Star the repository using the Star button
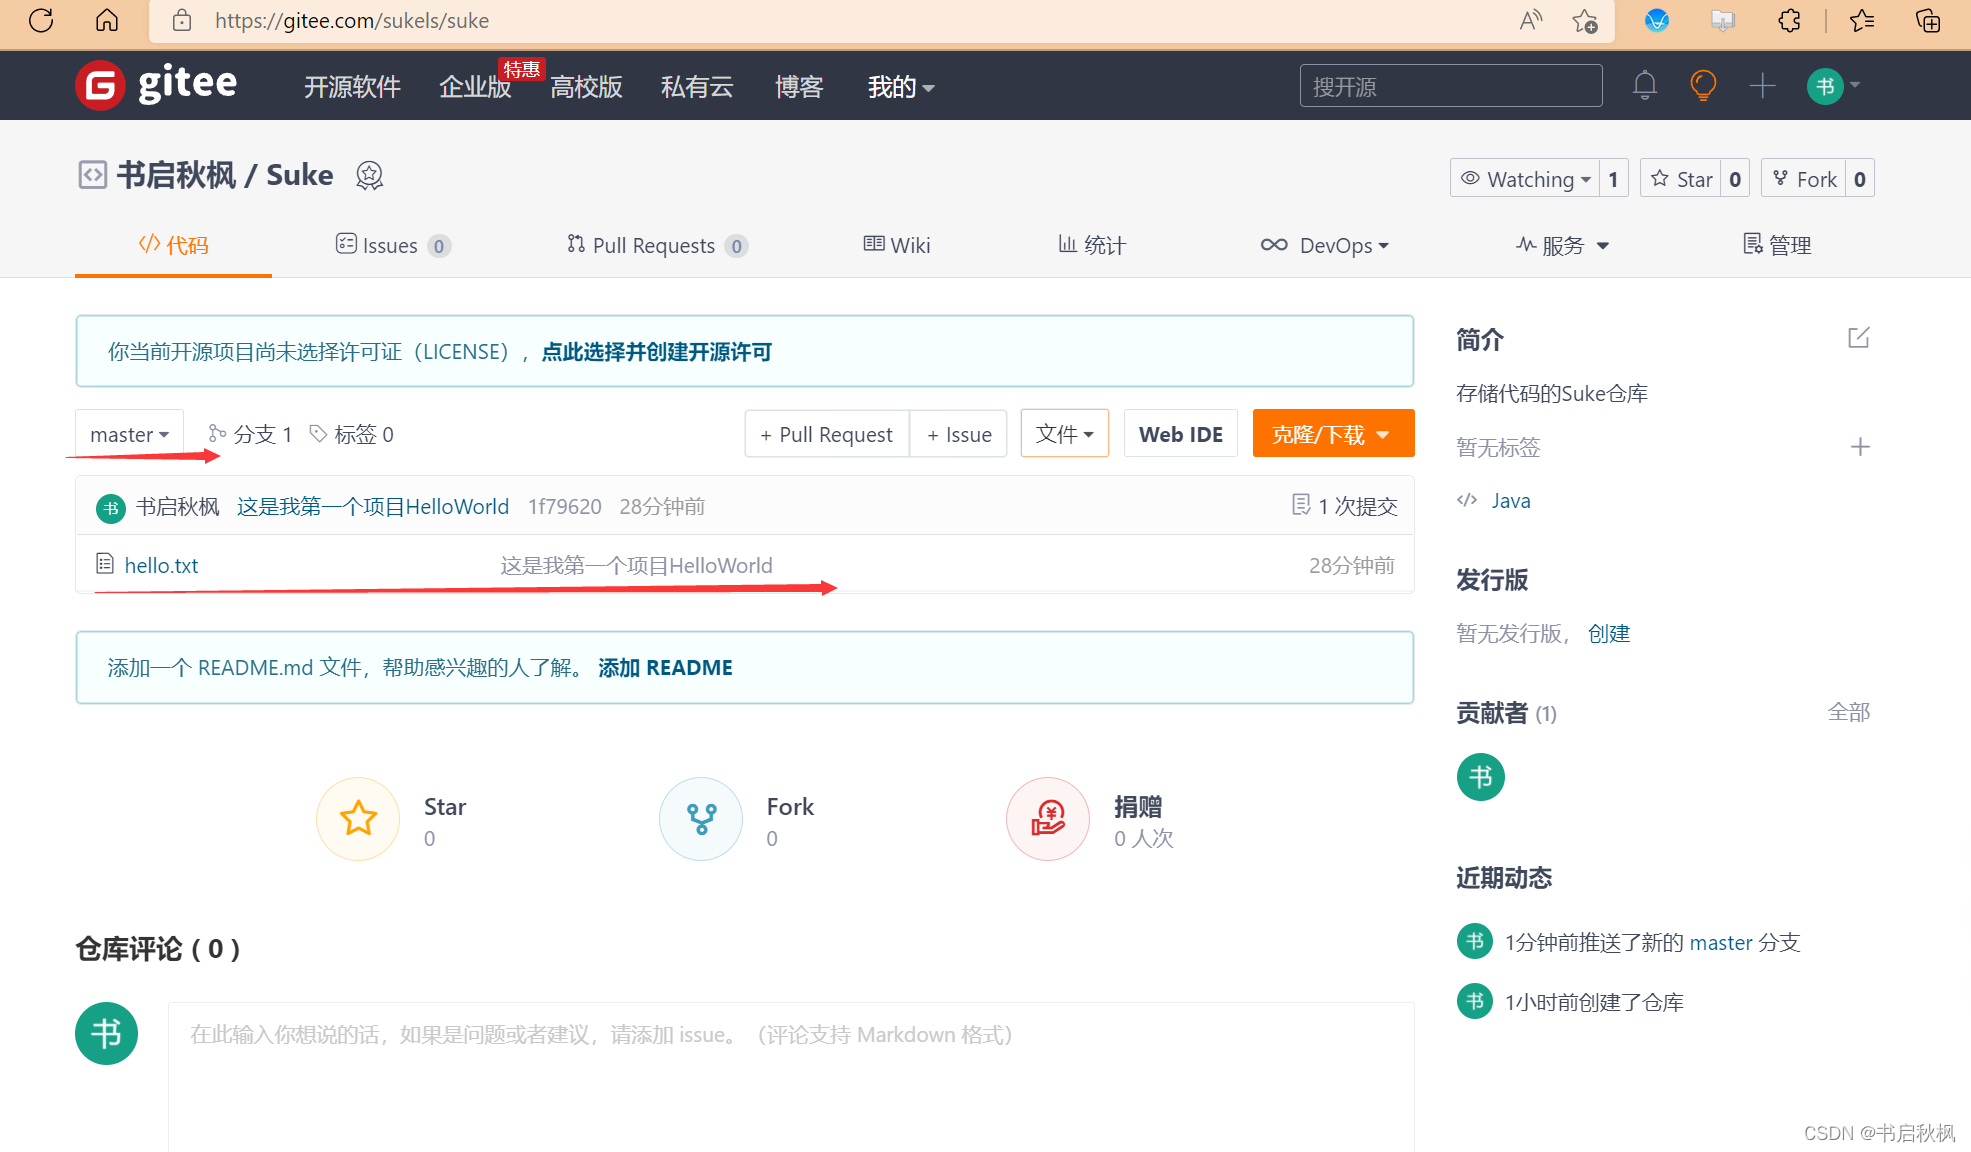The width and height of the screenshot is (1971, 1152). (1682, 179)
